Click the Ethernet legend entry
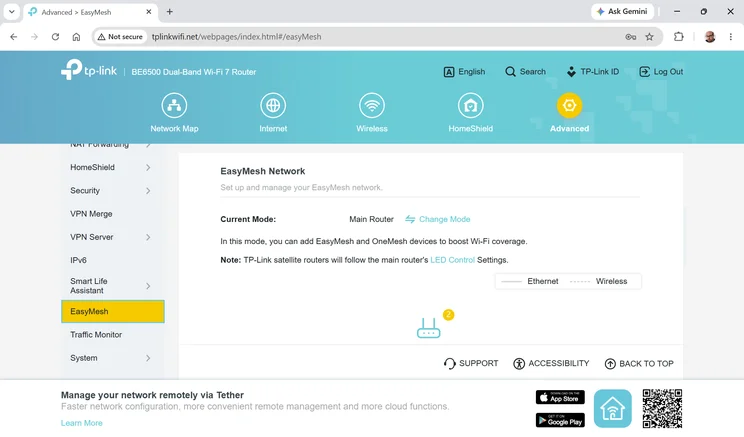 (x=530, y=281)
